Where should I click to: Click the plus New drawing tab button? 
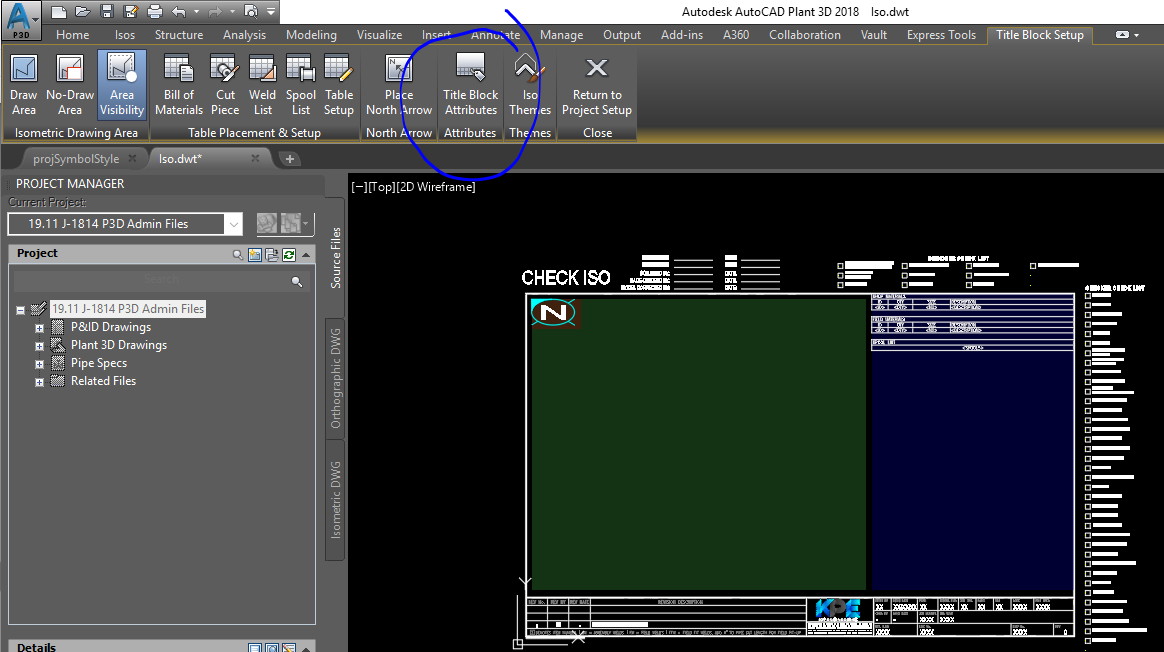click(290, 159)
